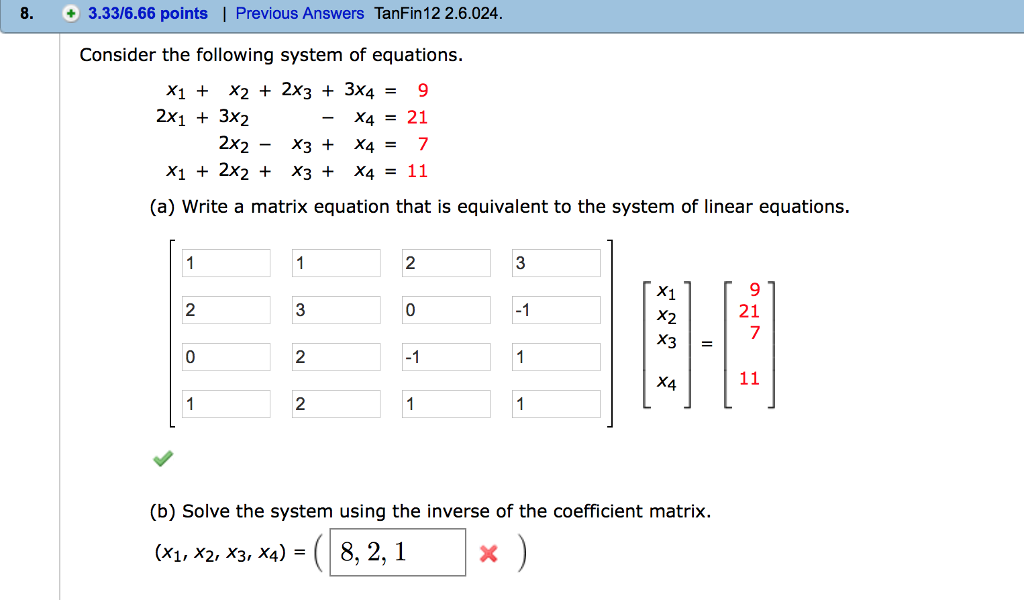The image size is (1024, 600).
Task: Select the matrix cell with 0 in row two
Action: point(446,309)
